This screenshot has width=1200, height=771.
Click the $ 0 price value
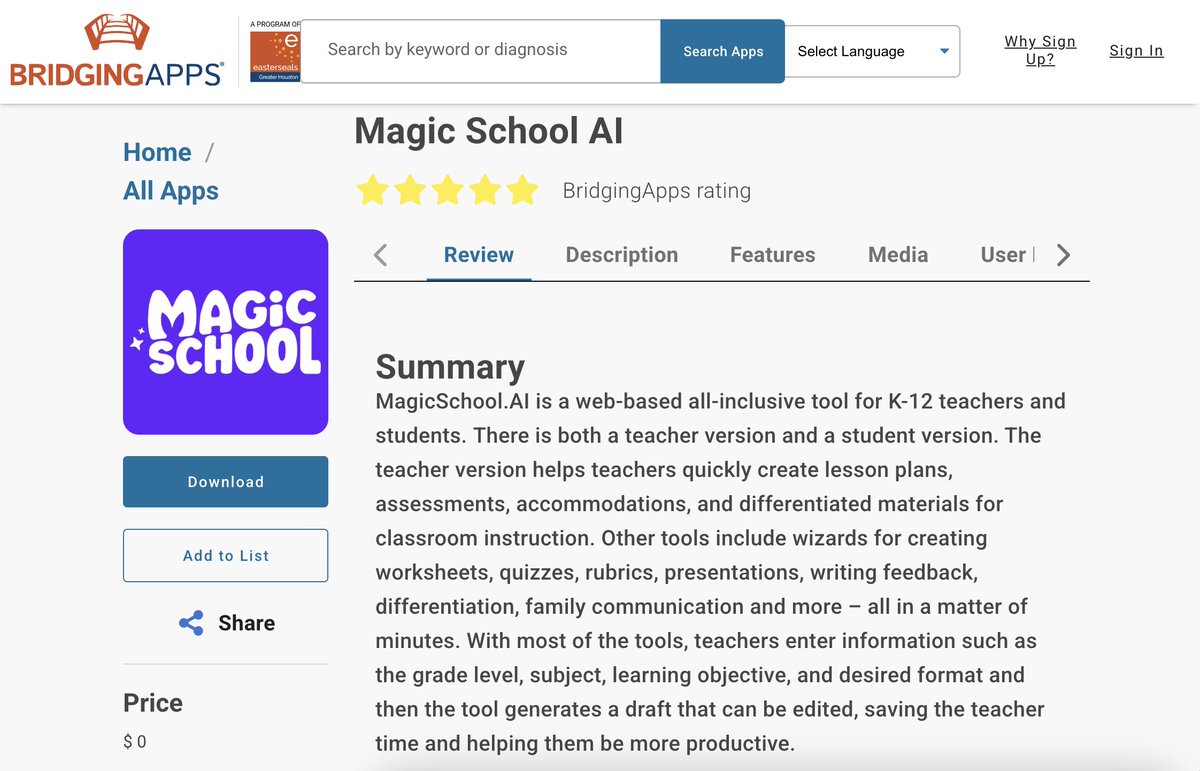[134, 742]
